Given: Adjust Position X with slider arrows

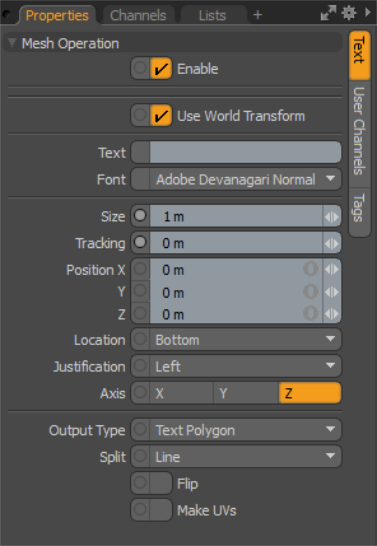Looking at the screenshot, I should coord(331,270).
